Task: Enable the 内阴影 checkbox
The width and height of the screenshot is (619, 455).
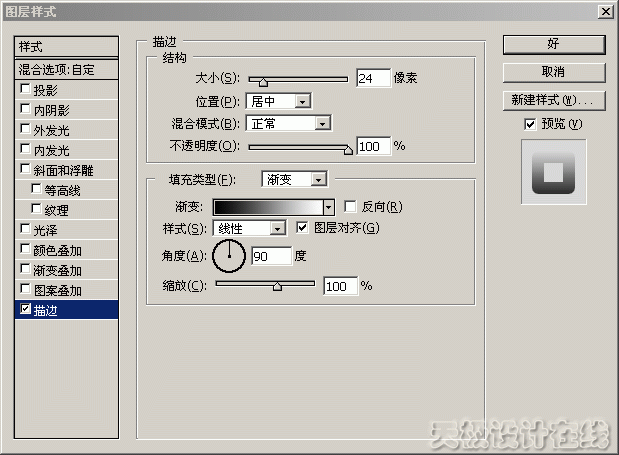Action: point(25,109)
